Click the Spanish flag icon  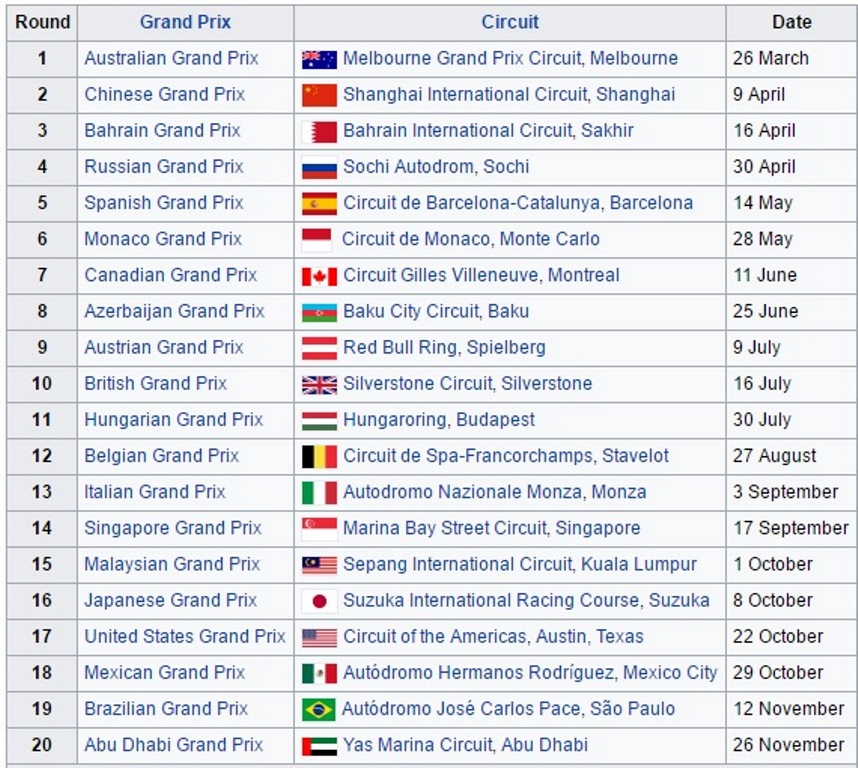pos(319,203)
